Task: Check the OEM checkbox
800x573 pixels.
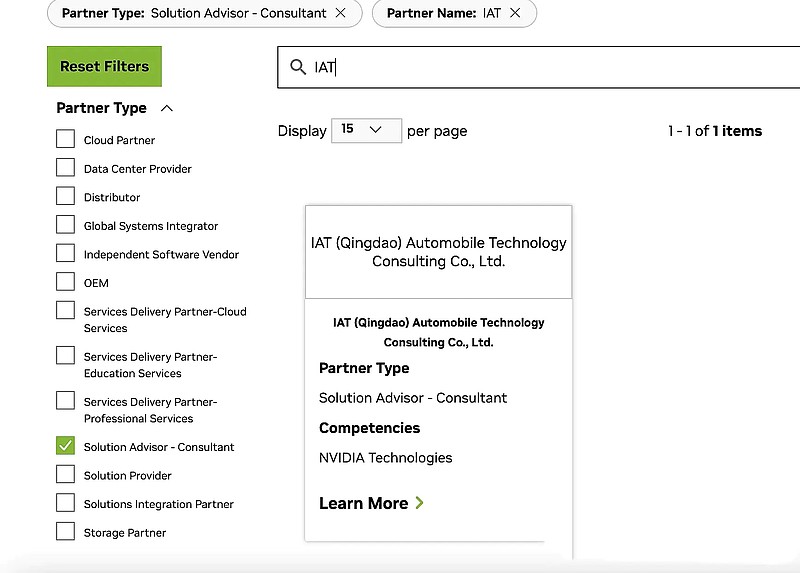Action: click(65, 282)
